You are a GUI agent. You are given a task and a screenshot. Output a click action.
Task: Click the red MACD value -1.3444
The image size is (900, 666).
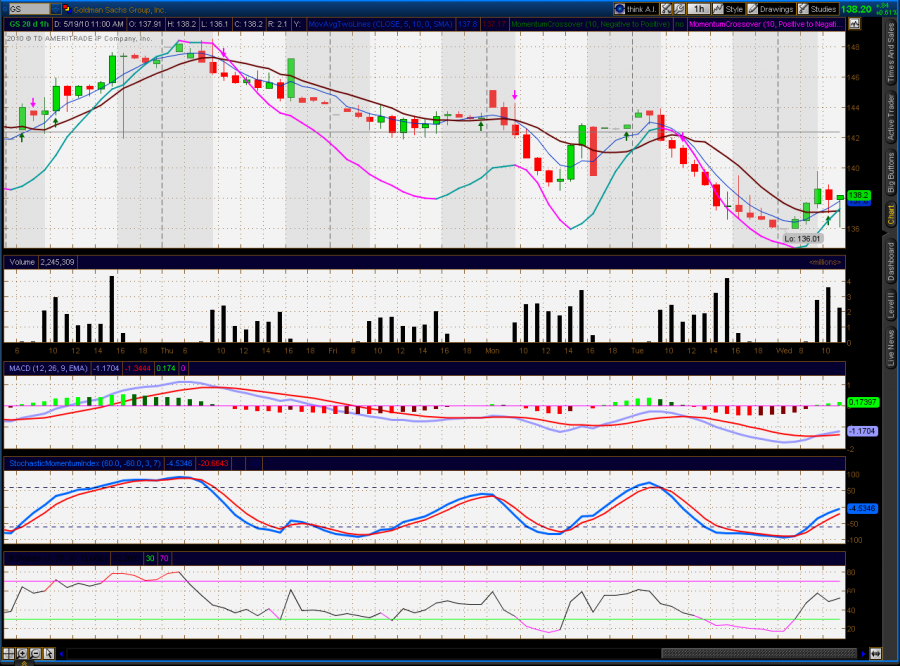point(138,368)
